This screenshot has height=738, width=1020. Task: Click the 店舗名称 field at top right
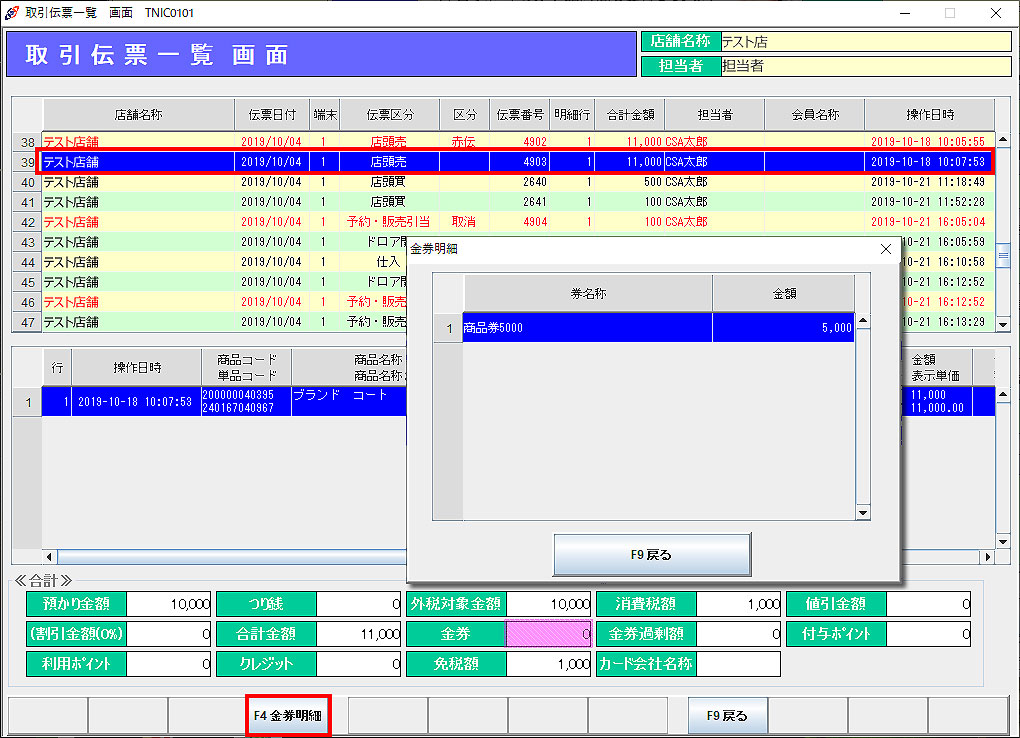865,42
